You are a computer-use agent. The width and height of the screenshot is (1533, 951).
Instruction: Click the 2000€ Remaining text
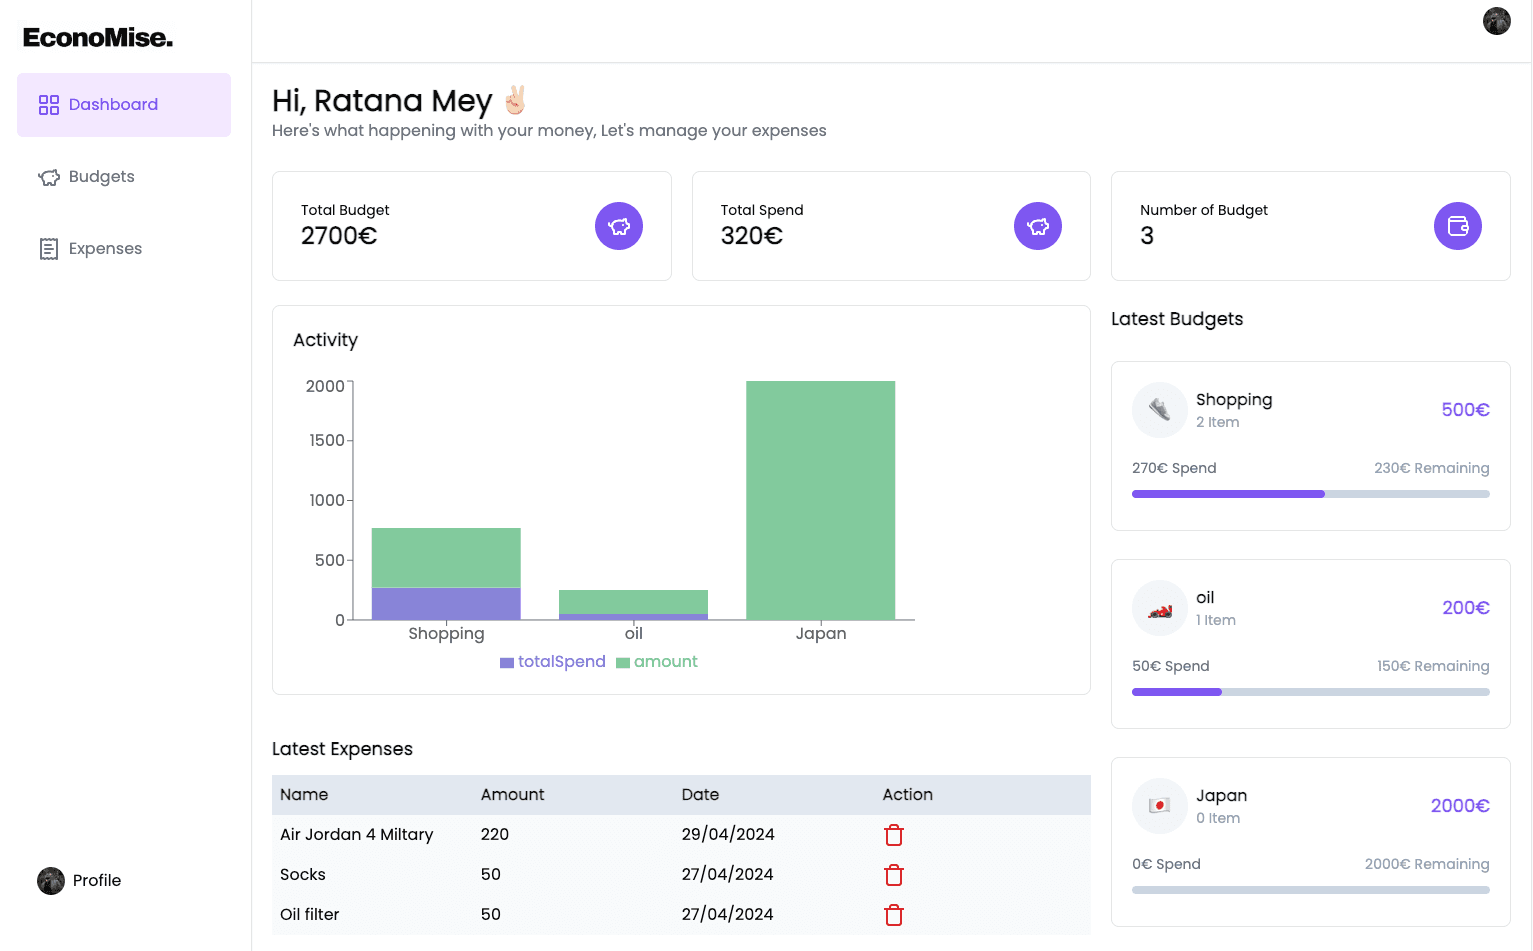(x=1427, y=864)
